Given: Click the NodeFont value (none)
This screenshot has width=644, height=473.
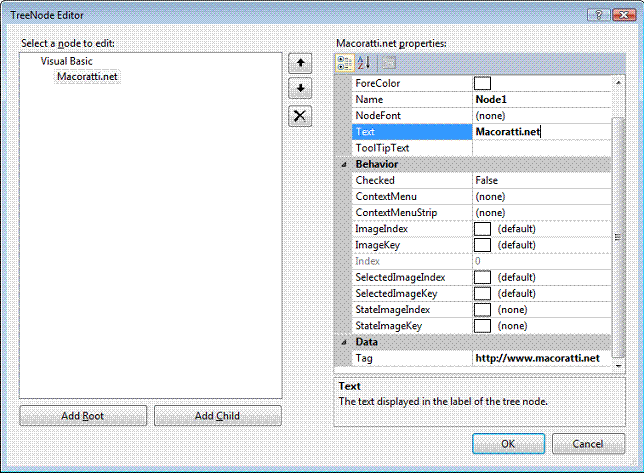Looking at the screenshot, I should (x=542, y=116).
